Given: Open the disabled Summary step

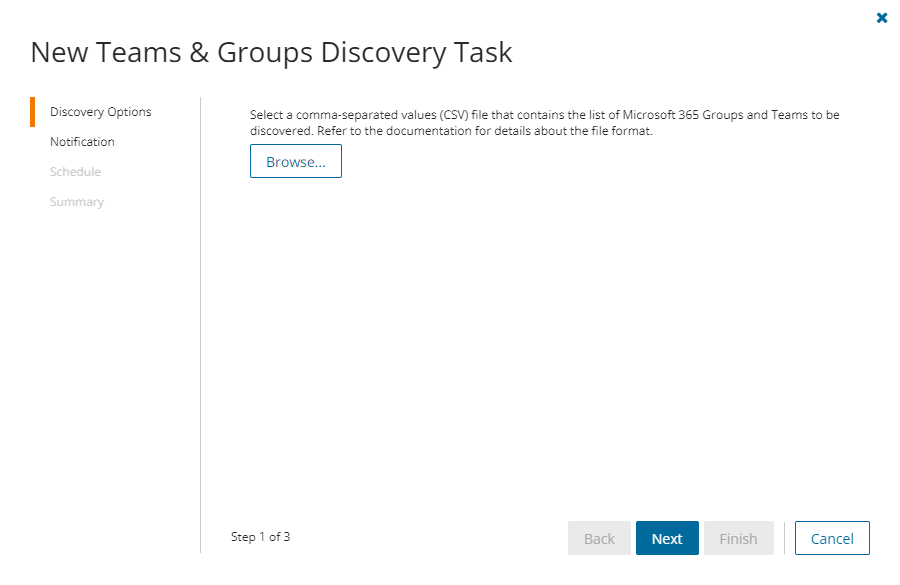Looking at the screenshot, I should click(77, 202).
